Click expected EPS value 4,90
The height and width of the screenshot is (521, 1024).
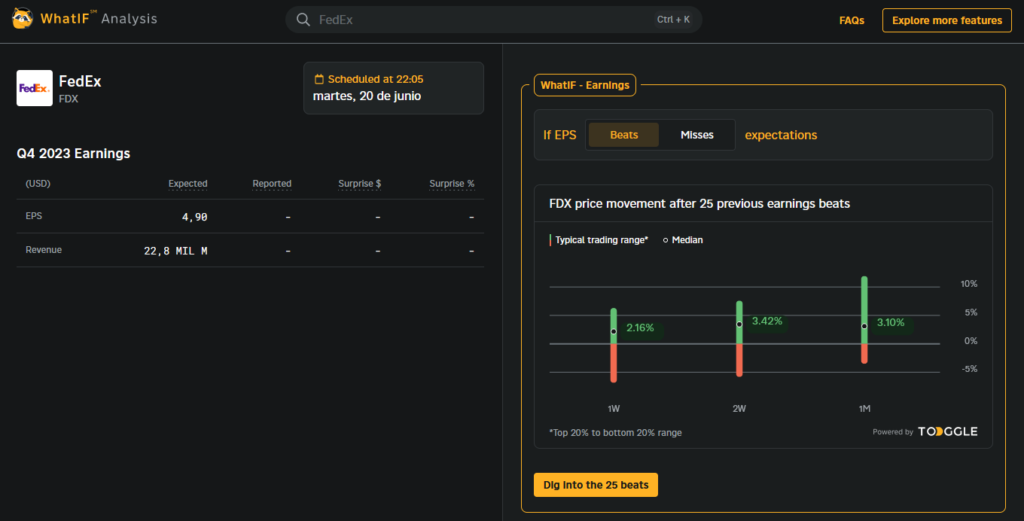click(x=195, y=217)
